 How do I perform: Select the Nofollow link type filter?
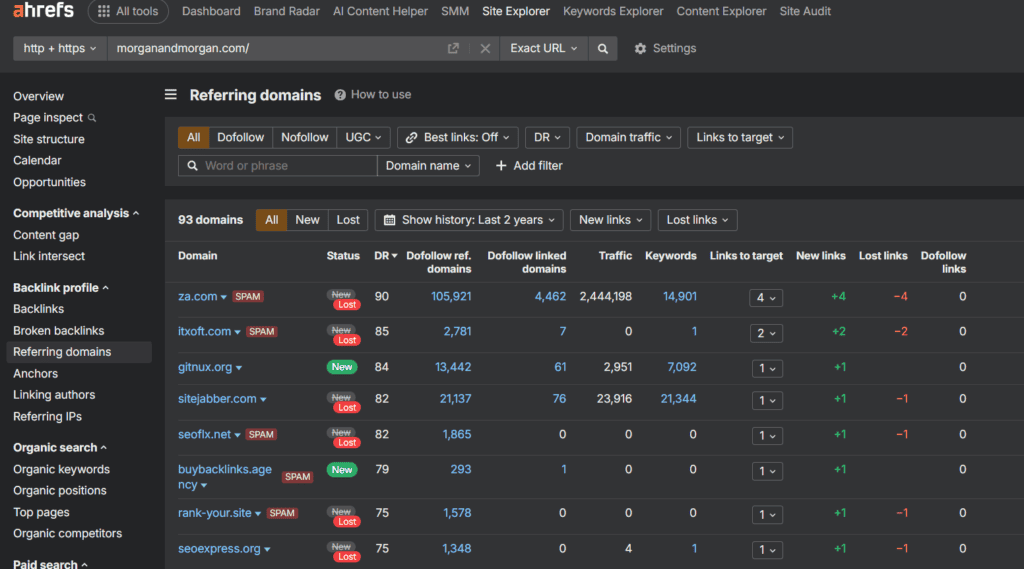pos(304,137)
